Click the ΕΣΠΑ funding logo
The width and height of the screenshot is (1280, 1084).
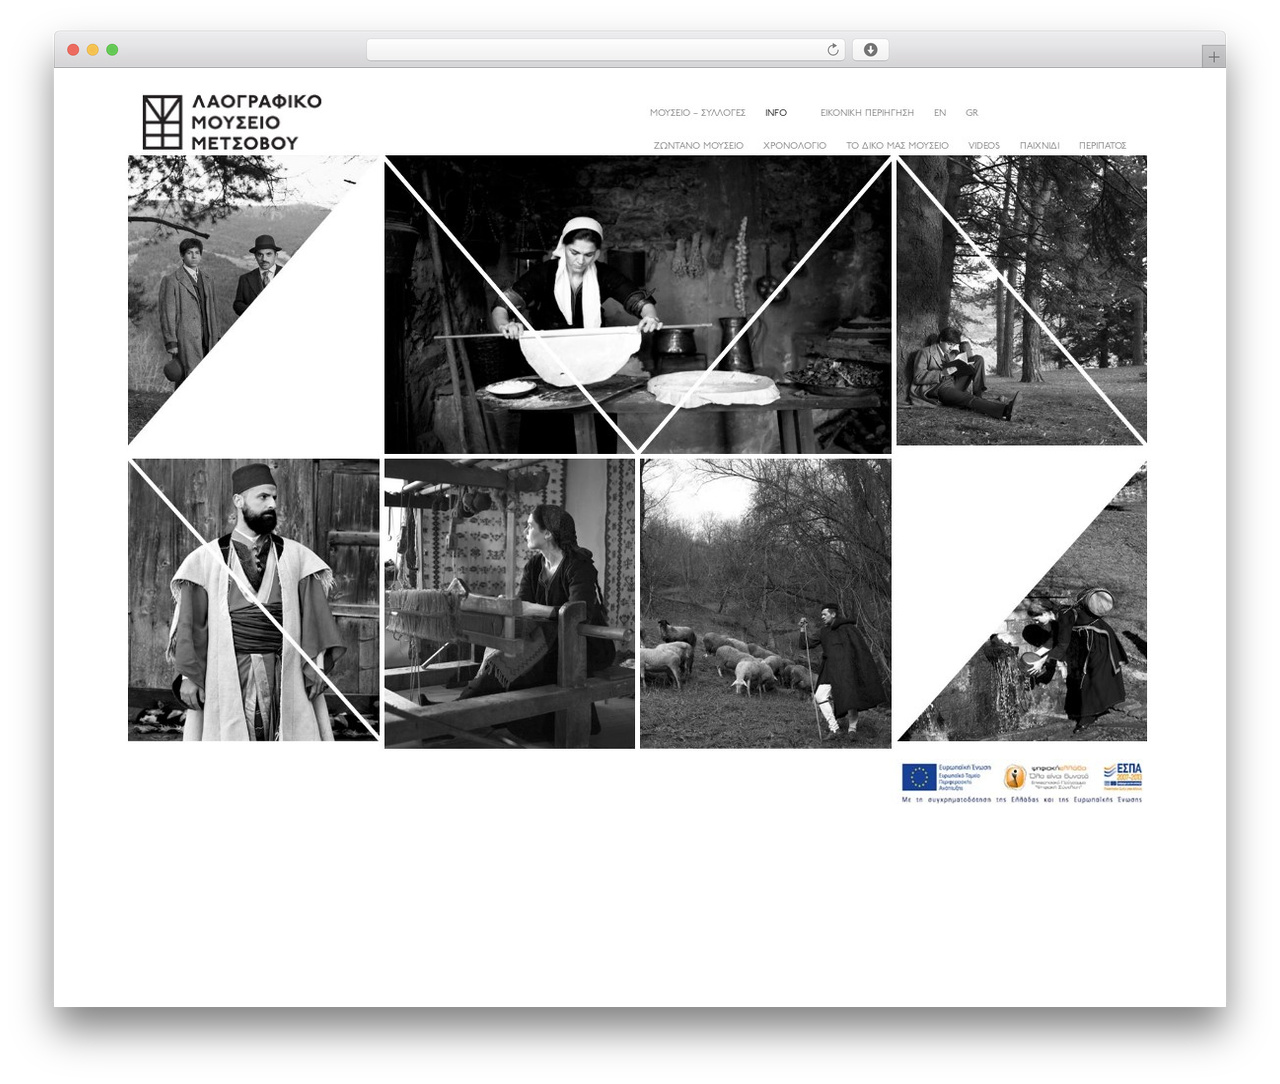(x=1123, y=776)
